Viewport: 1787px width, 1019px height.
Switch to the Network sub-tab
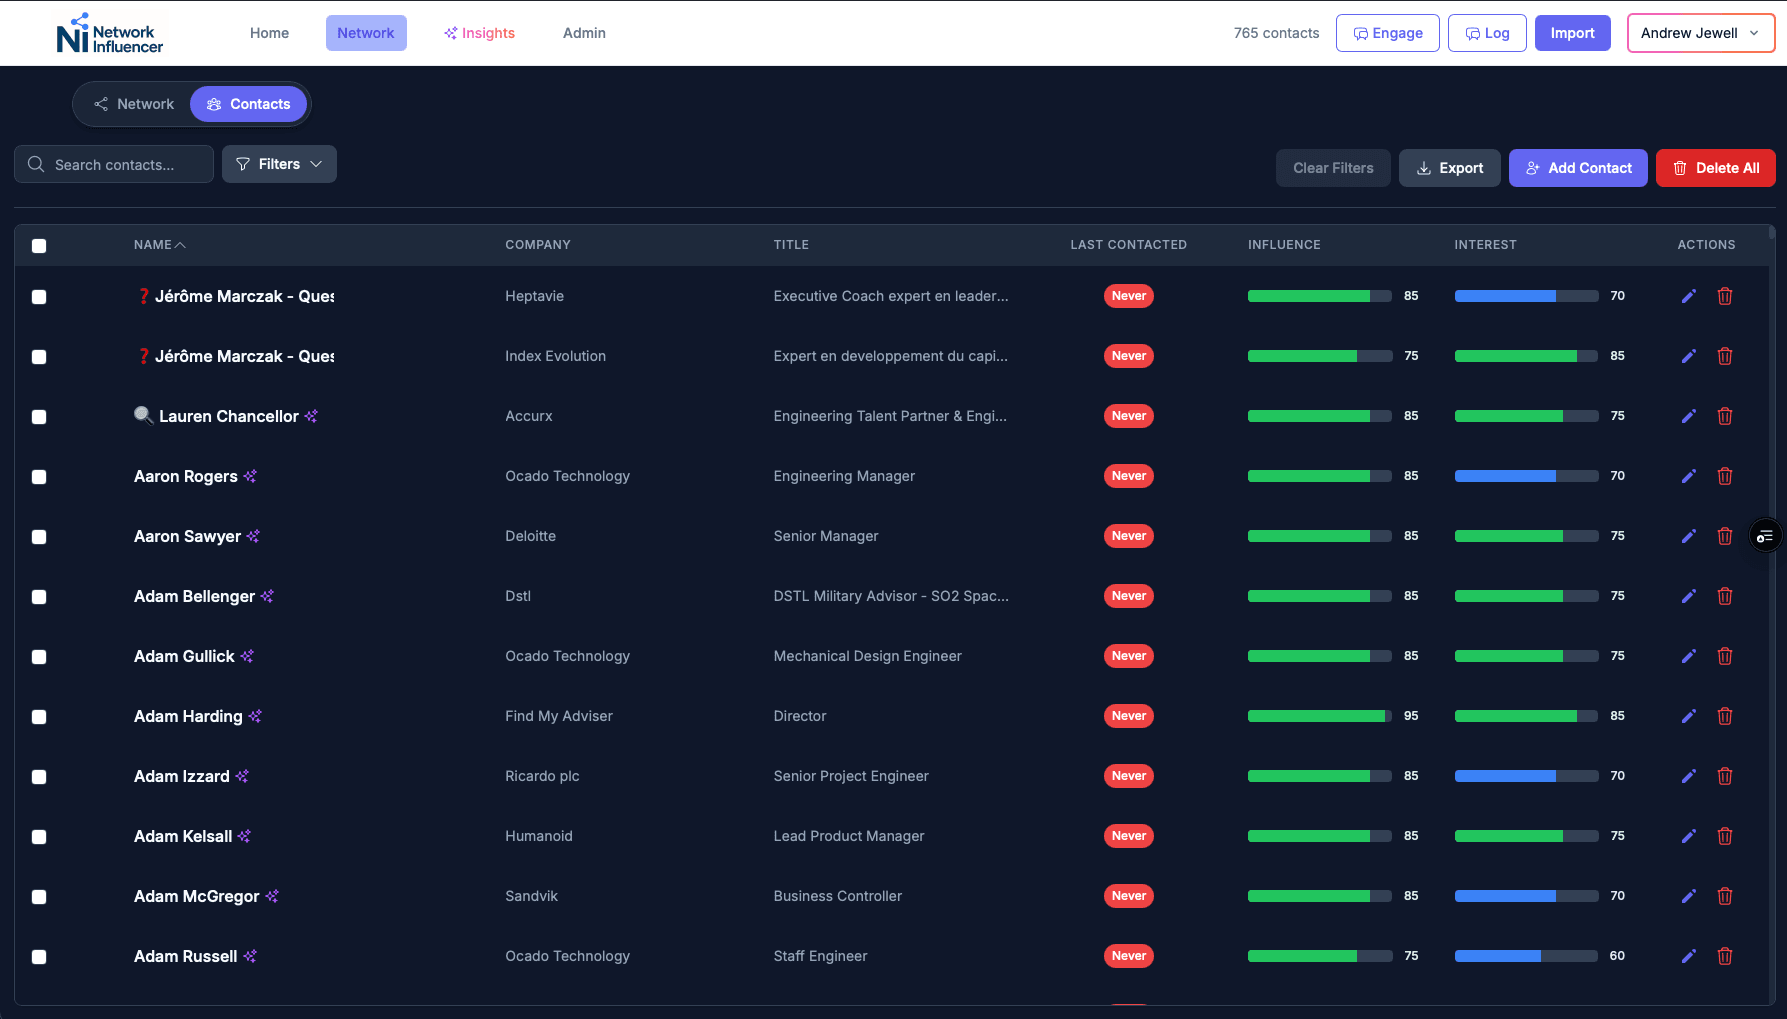(134, 104)
